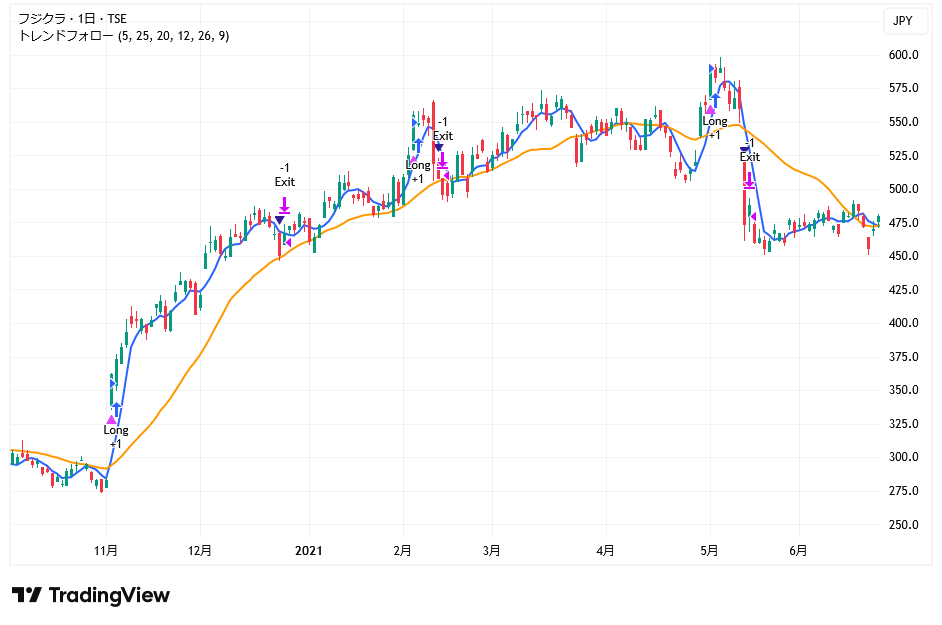Click the purple up triangle above May Long label
The height and width of the screenshot is (625, 942).
point(709,110)
